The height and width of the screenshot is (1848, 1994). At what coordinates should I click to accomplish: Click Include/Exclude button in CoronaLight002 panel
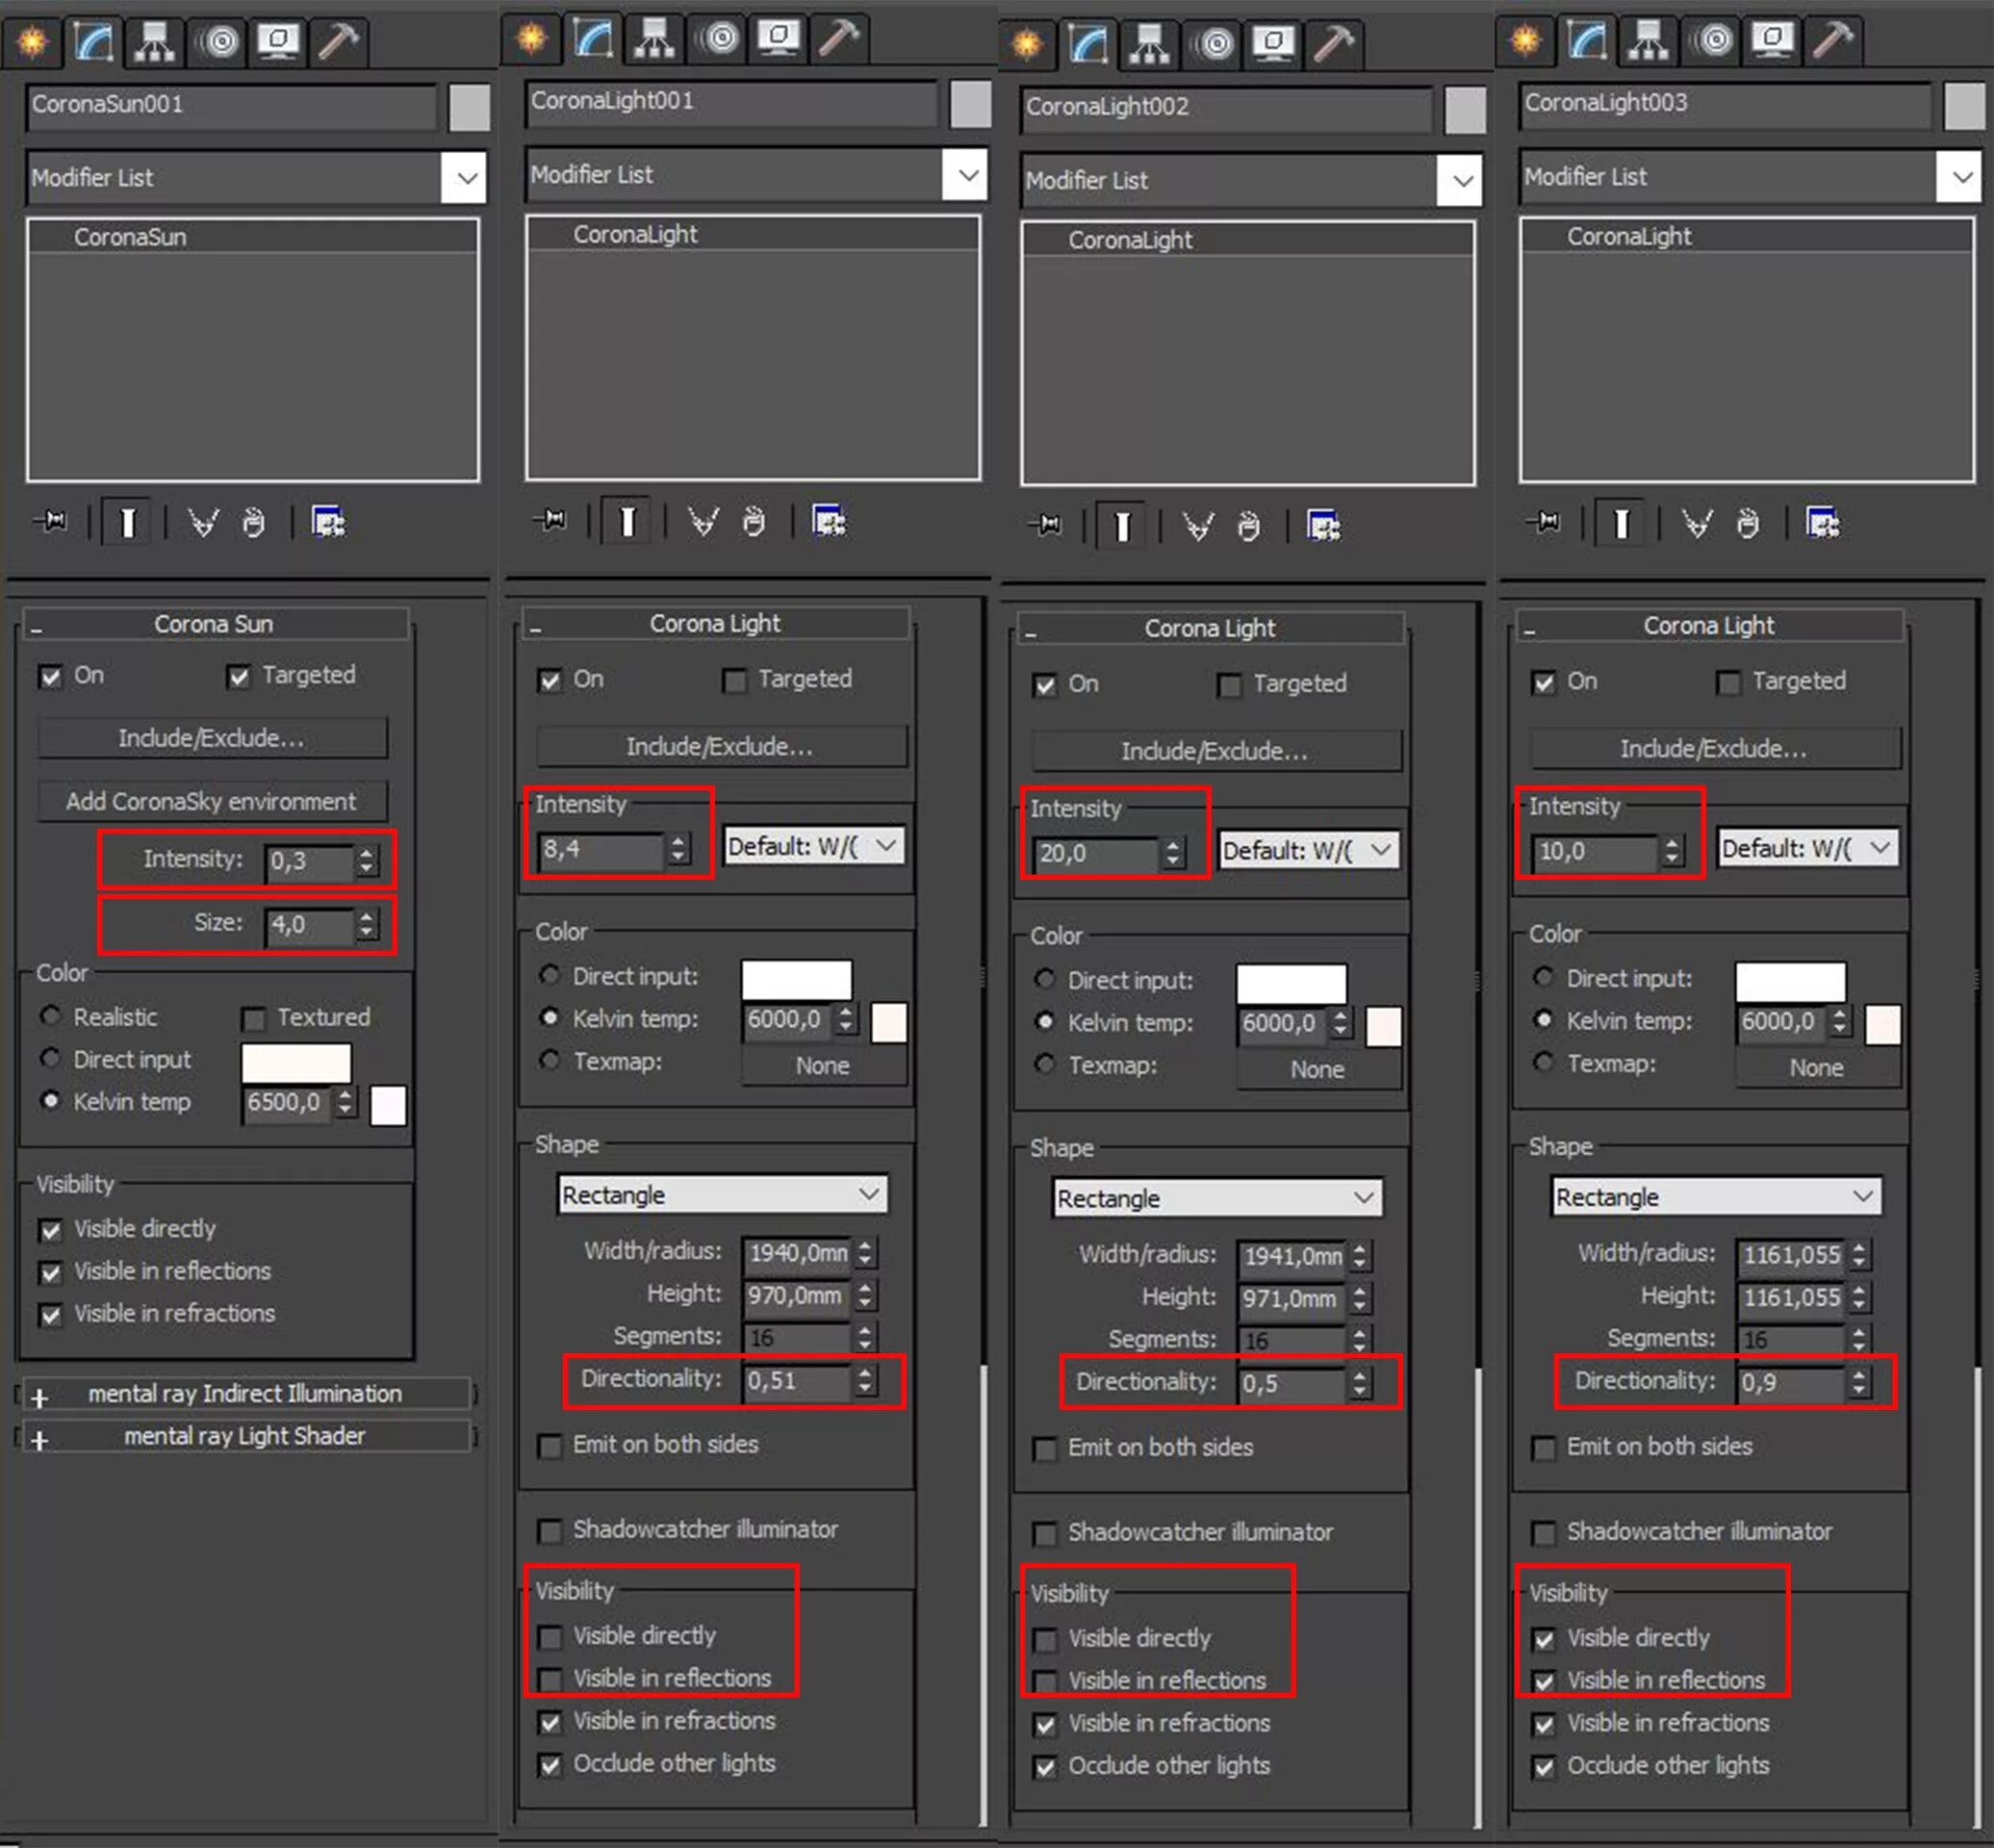coord(1215,751)
